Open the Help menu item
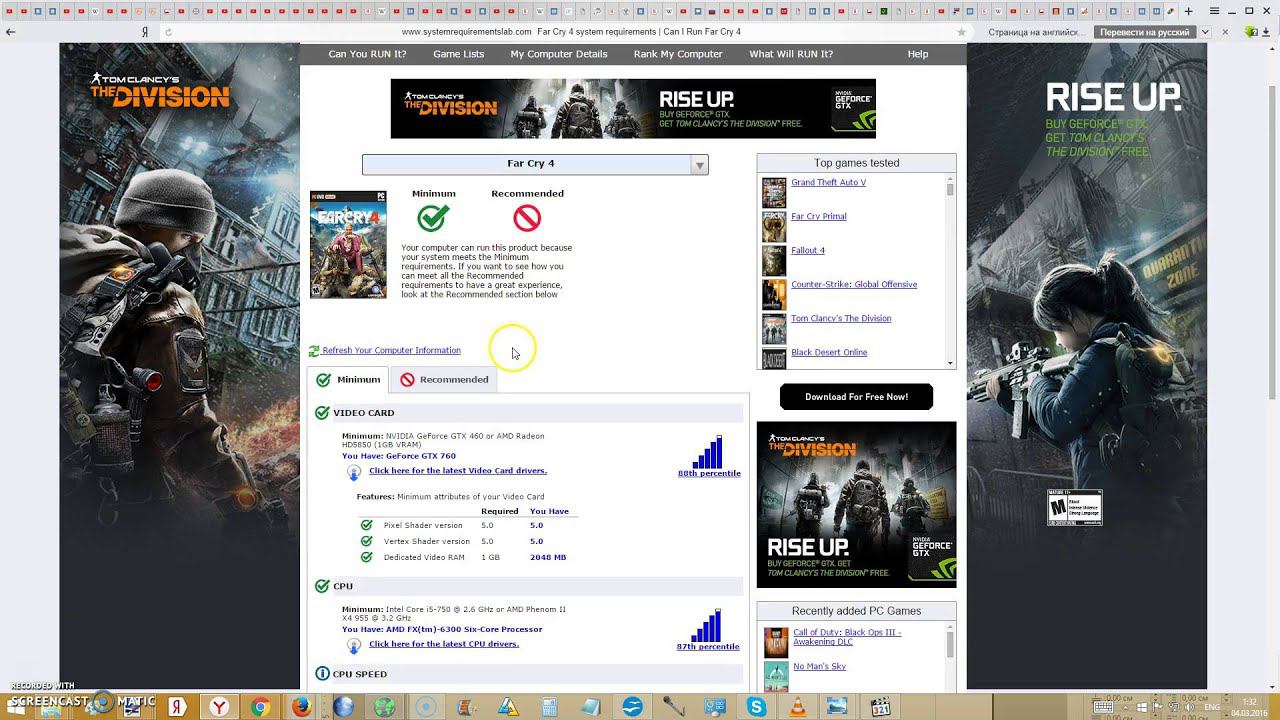The width and height of the screenshot is (1280, 720). coord(918,54)
